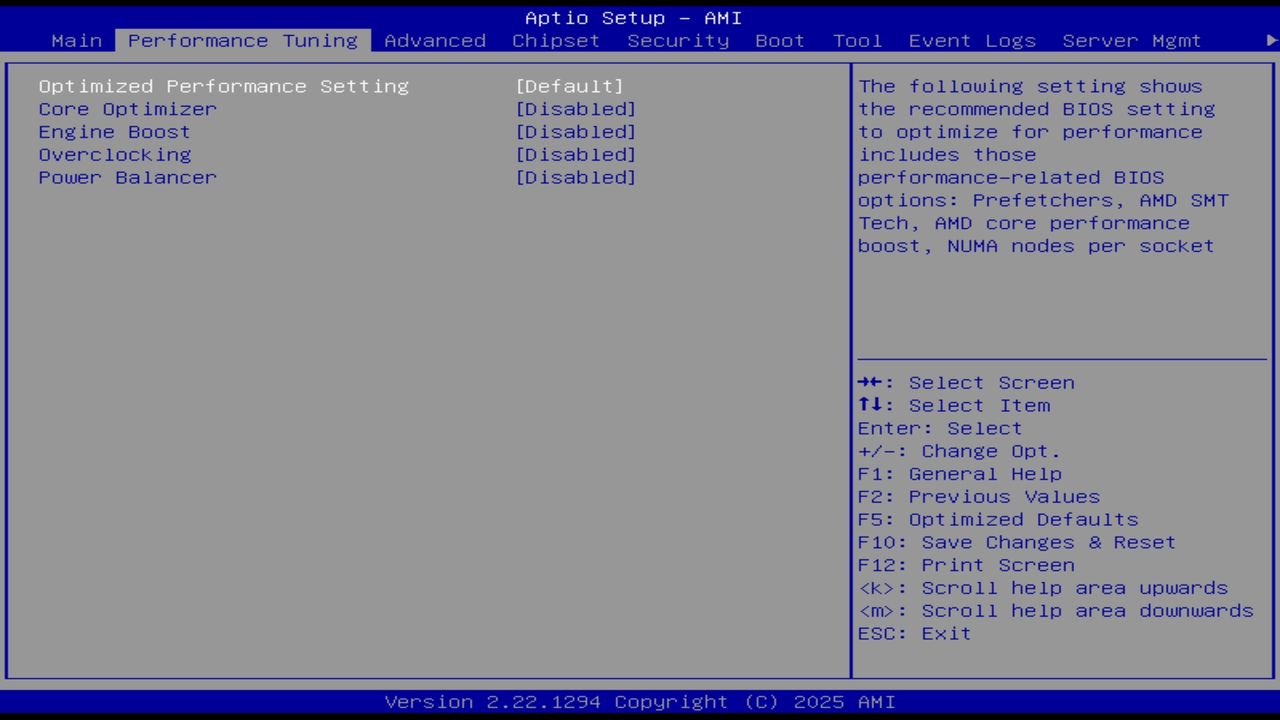1280x720 pixels.
Task: Enable the Overclocking option
Action: click(x=576, y=155)
